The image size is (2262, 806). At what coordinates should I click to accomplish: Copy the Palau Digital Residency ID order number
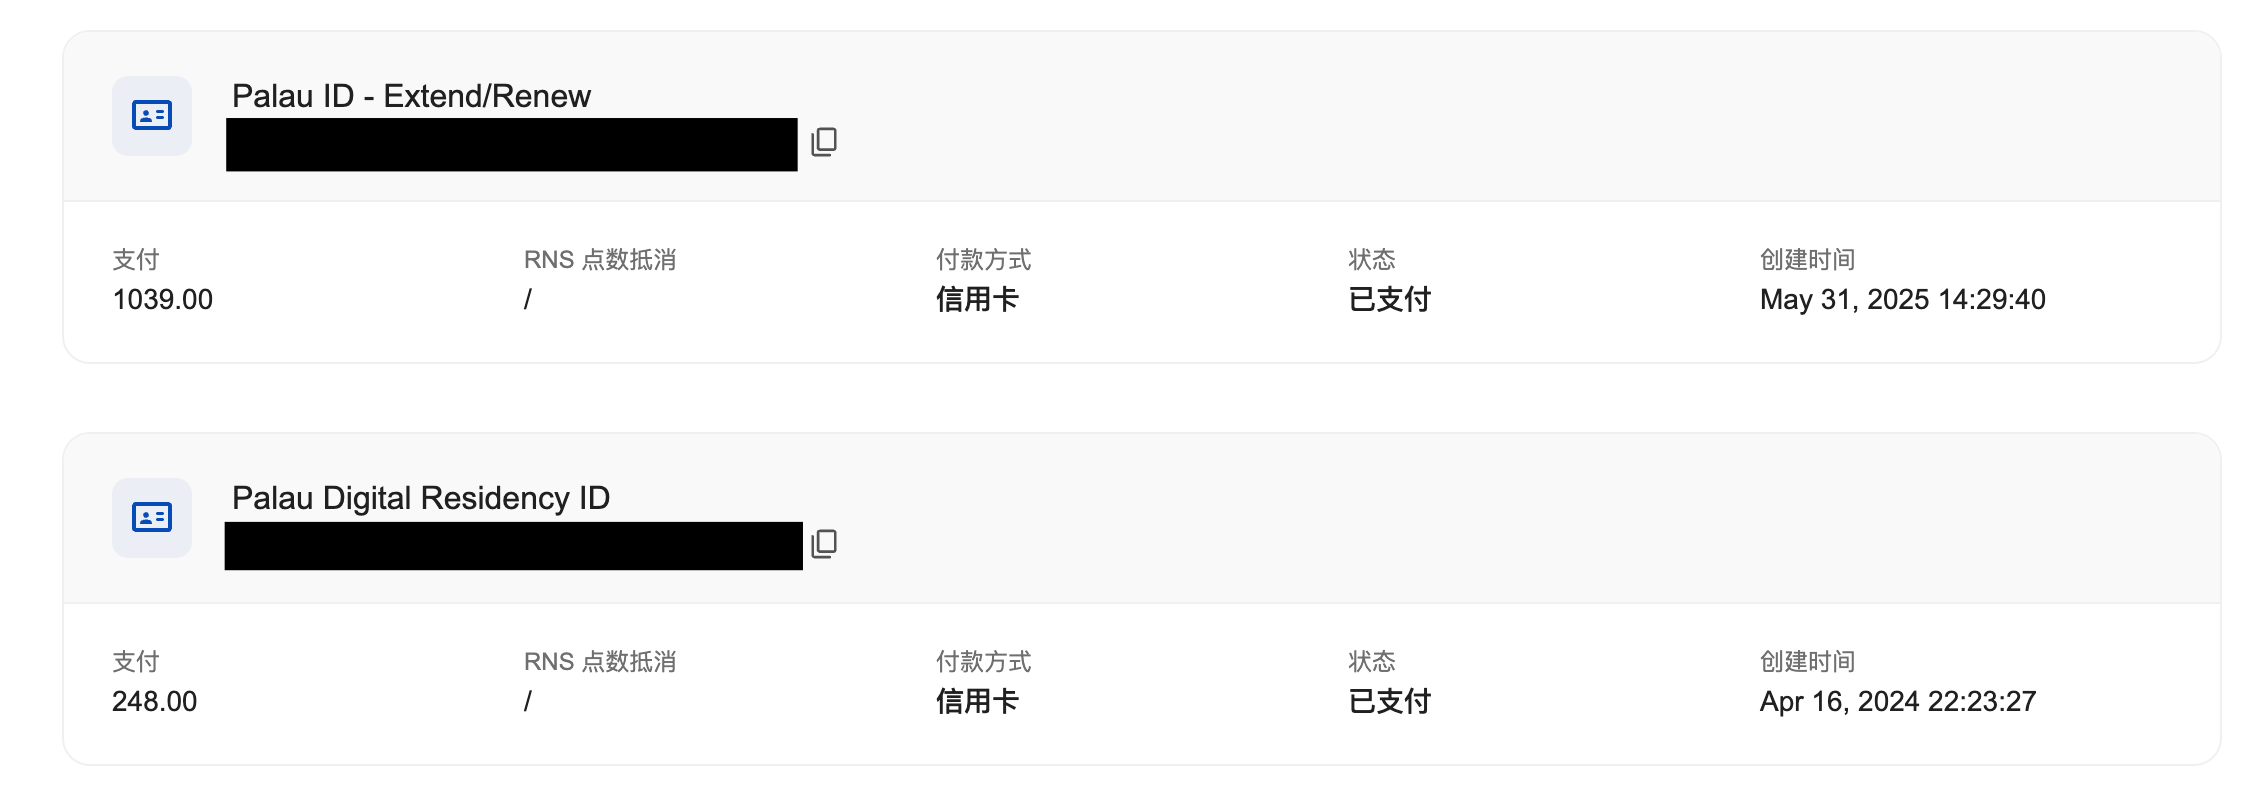click(824, 544)
